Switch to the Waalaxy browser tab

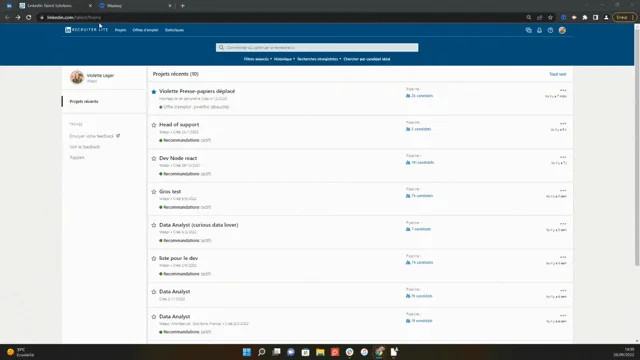(x=135, y=6)
